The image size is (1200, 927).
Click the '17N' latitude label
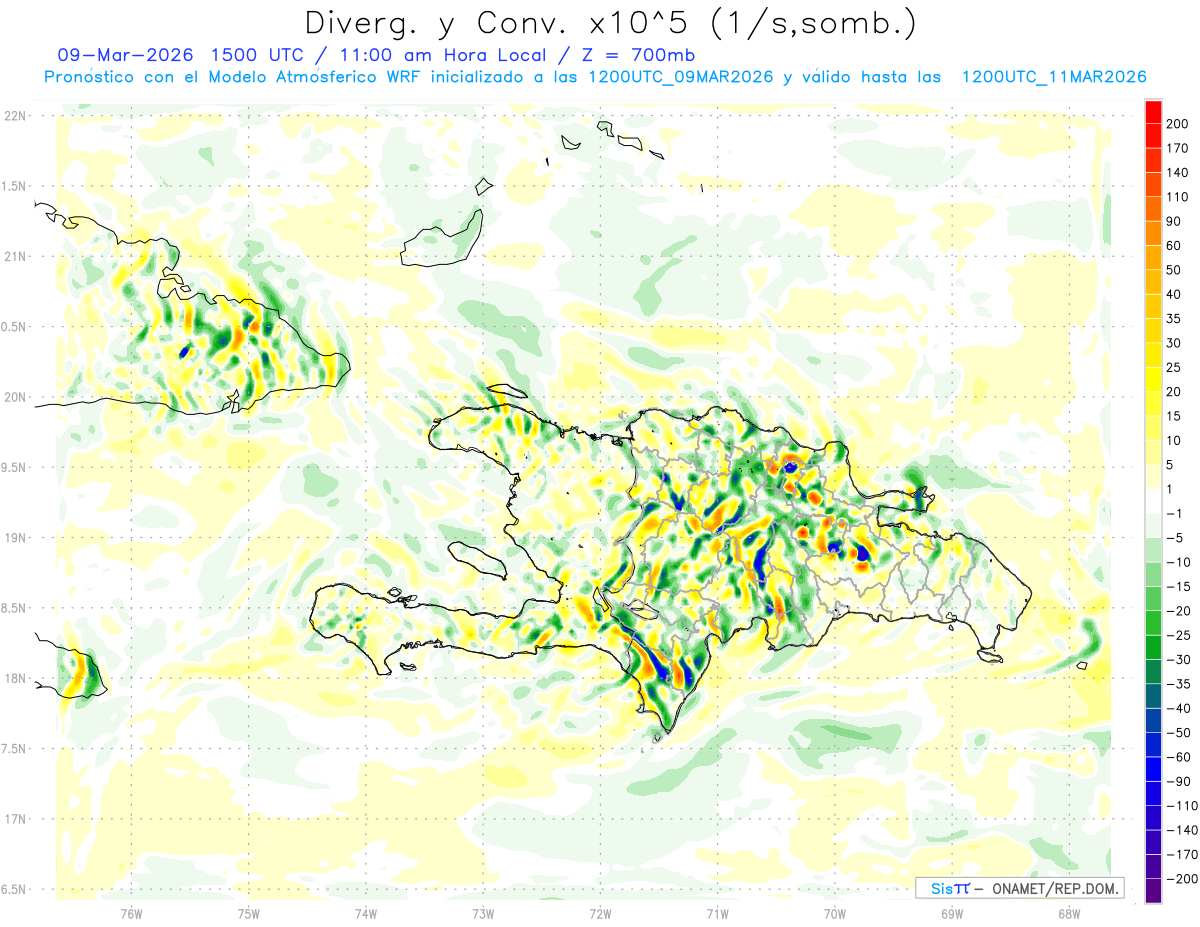14,819
